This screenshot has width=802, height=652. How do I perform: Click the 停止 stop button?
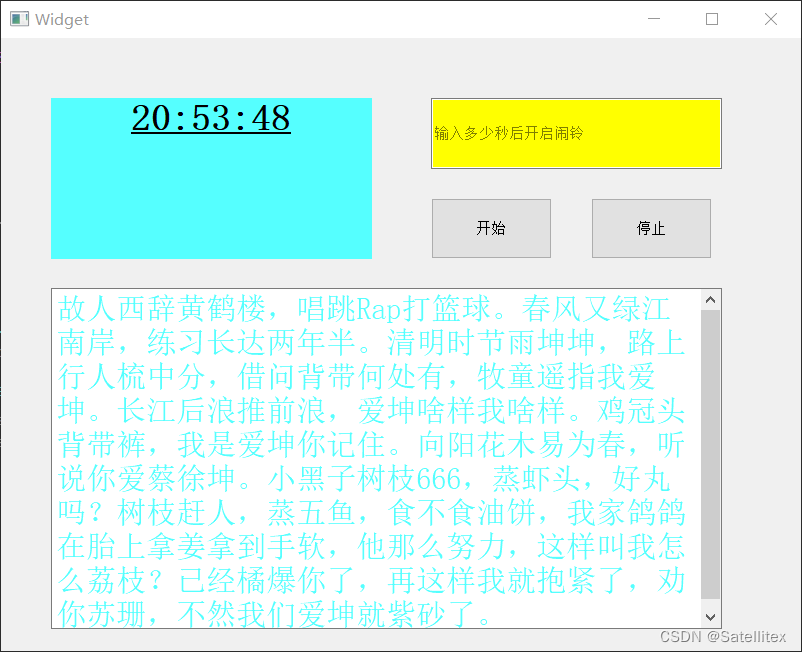point(651,228)
